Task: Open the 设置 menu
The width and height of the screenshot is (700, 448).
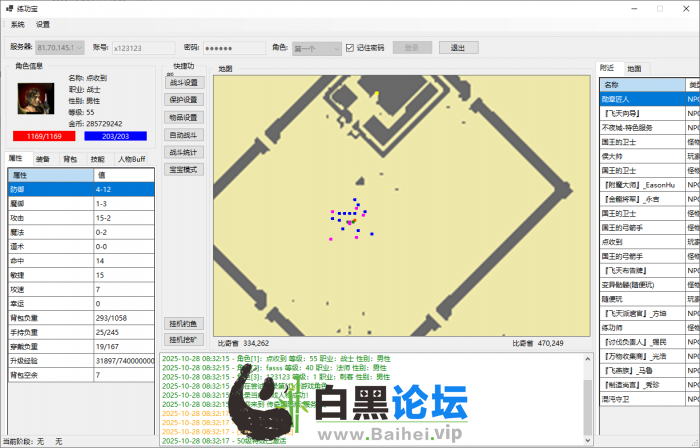Action: click(43, 24)
